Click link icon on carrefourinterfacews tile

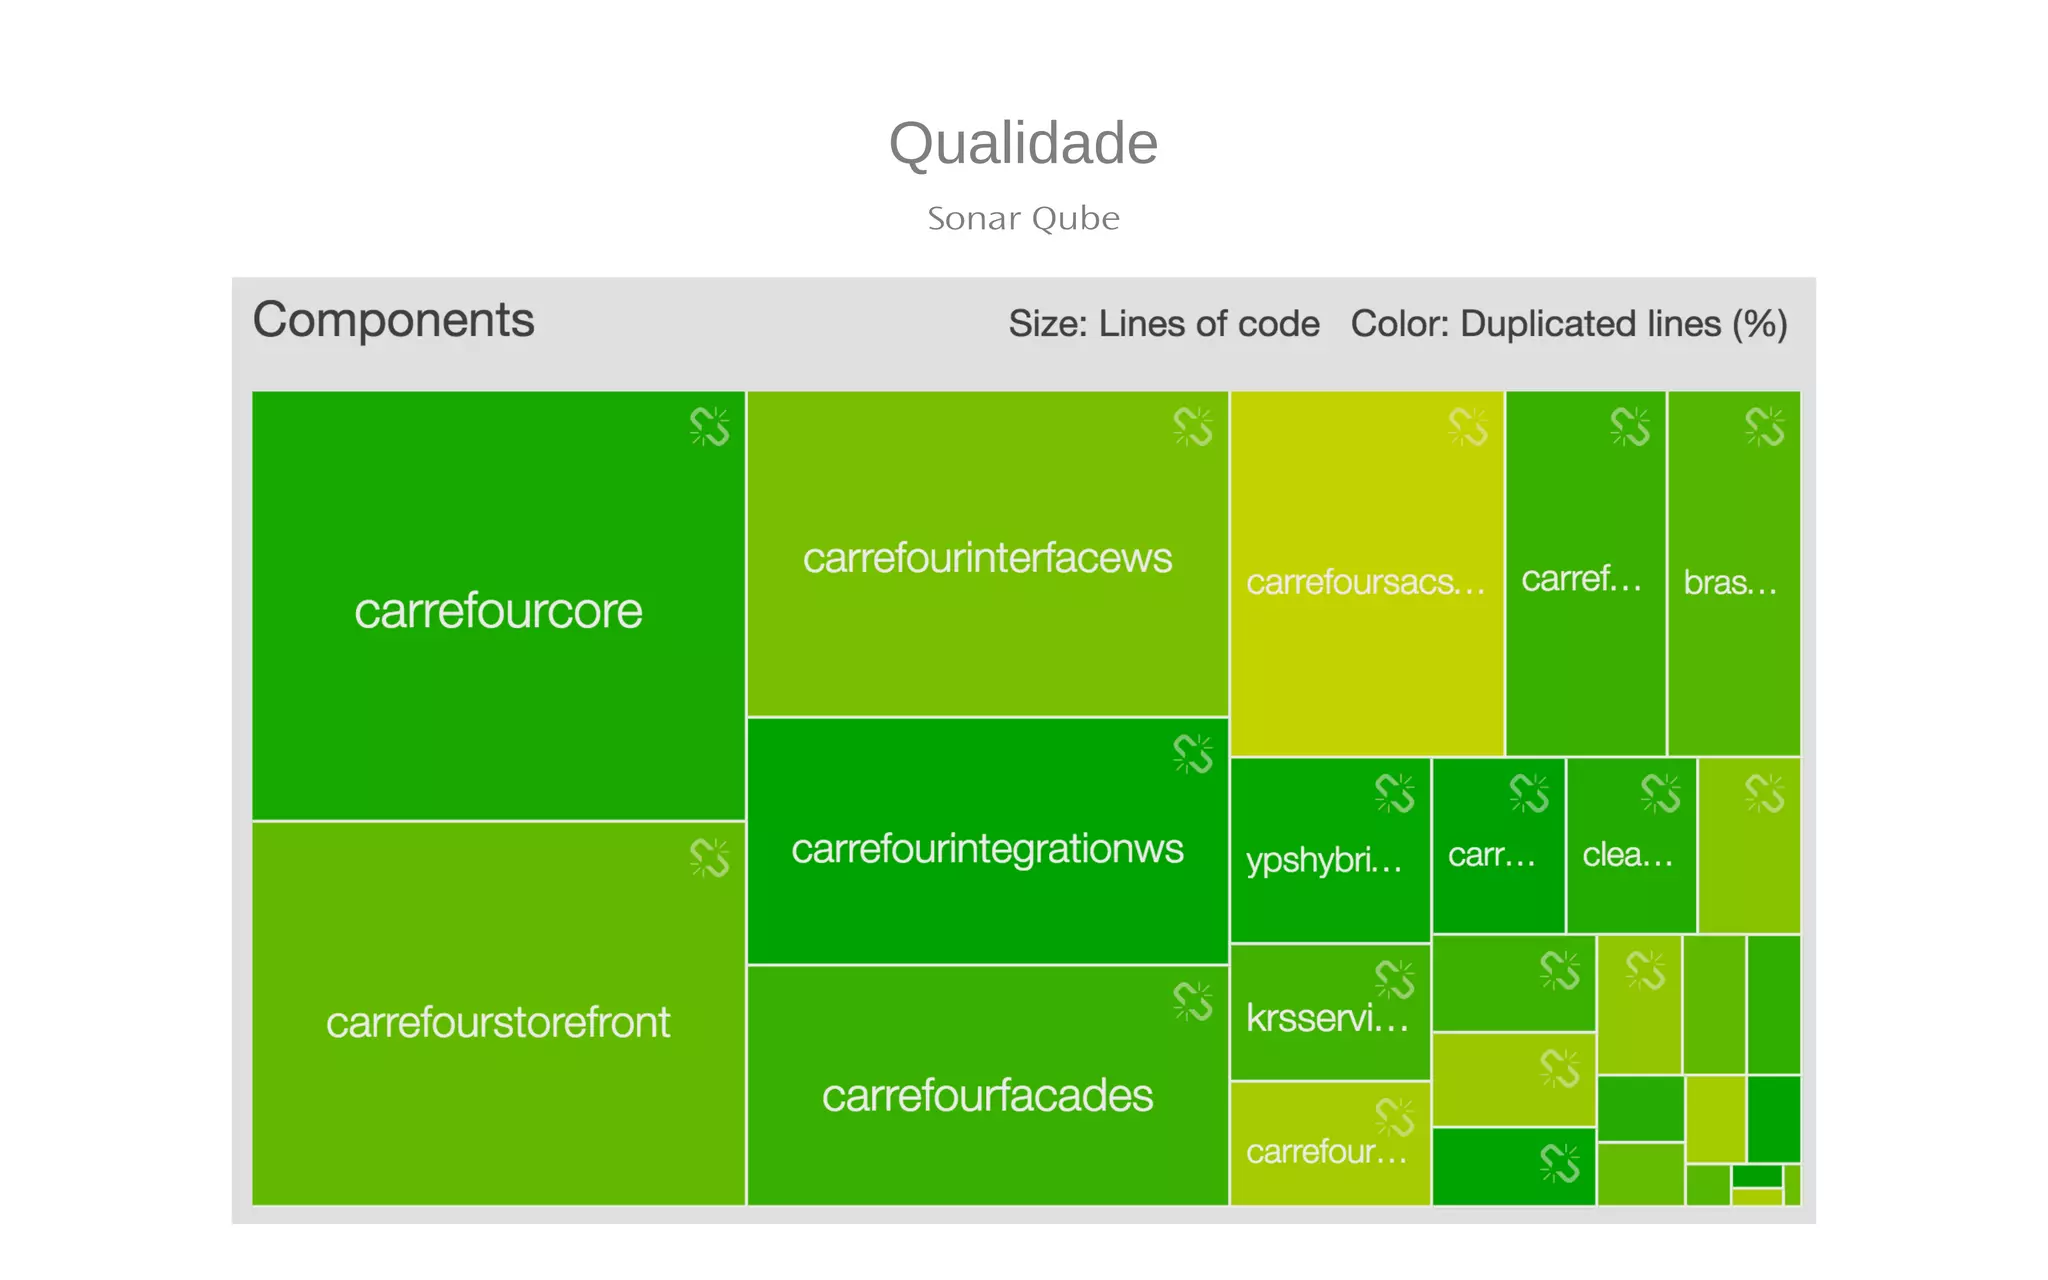[1192, 427]
